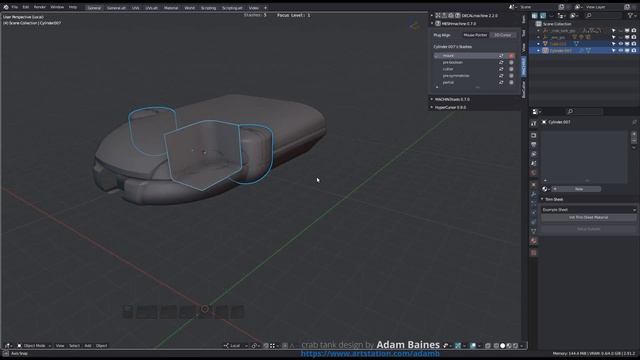The width and height of the screenshot is (640, 360).
Task: Set Plug Align to Mouse Pointer
Action: point(475,35)
